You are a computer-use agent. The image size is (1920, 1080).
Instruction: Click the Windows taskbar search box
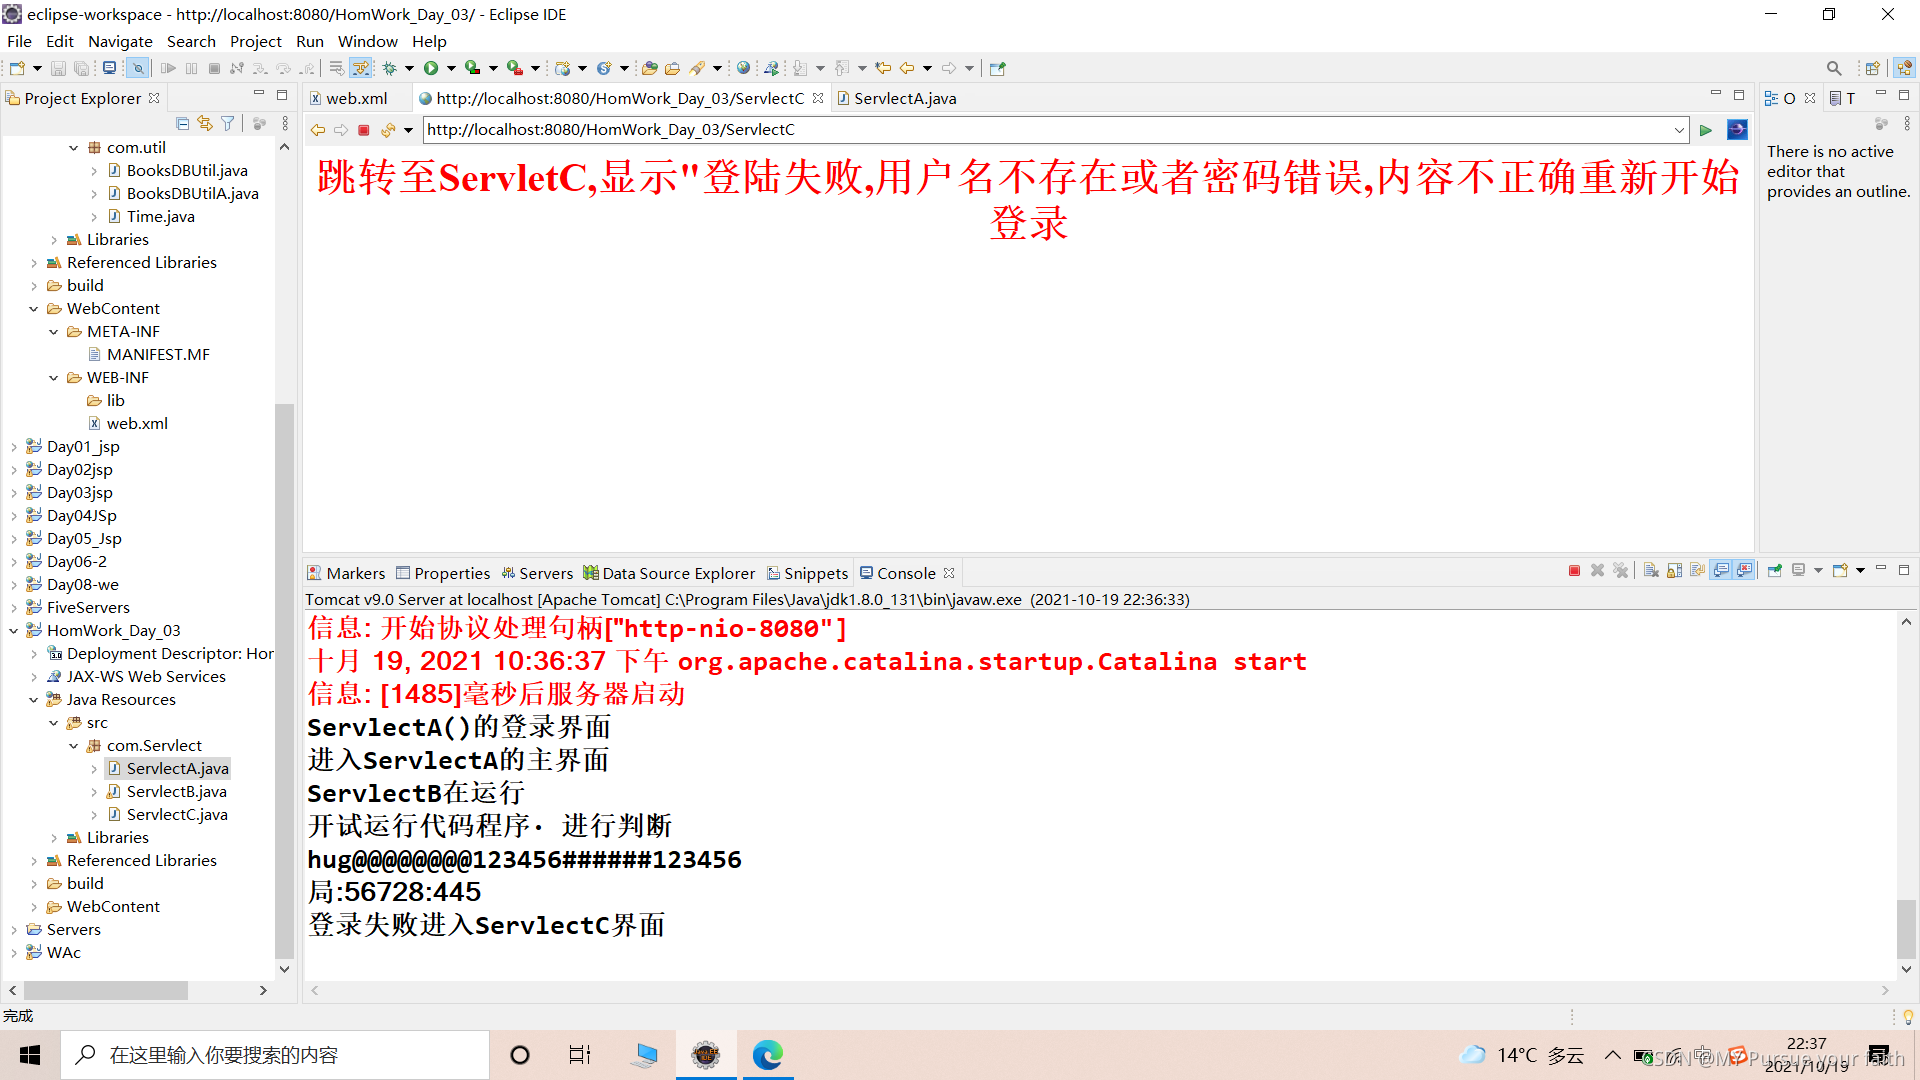point(275,1055)
